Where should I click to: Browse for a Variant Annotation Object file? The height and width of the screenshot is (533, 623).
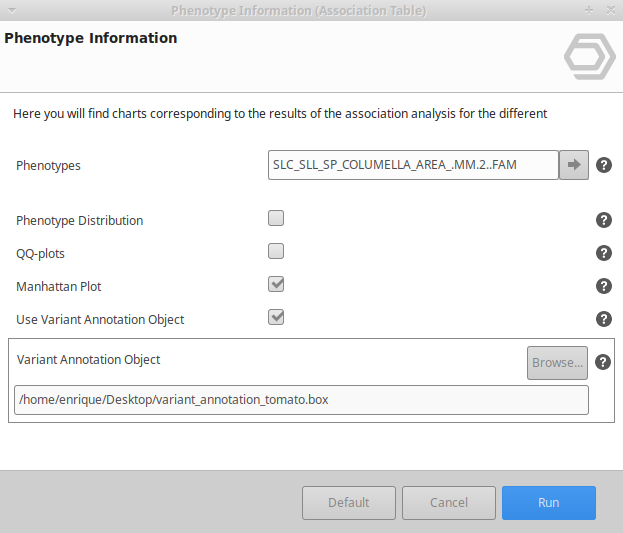[557, 363]
